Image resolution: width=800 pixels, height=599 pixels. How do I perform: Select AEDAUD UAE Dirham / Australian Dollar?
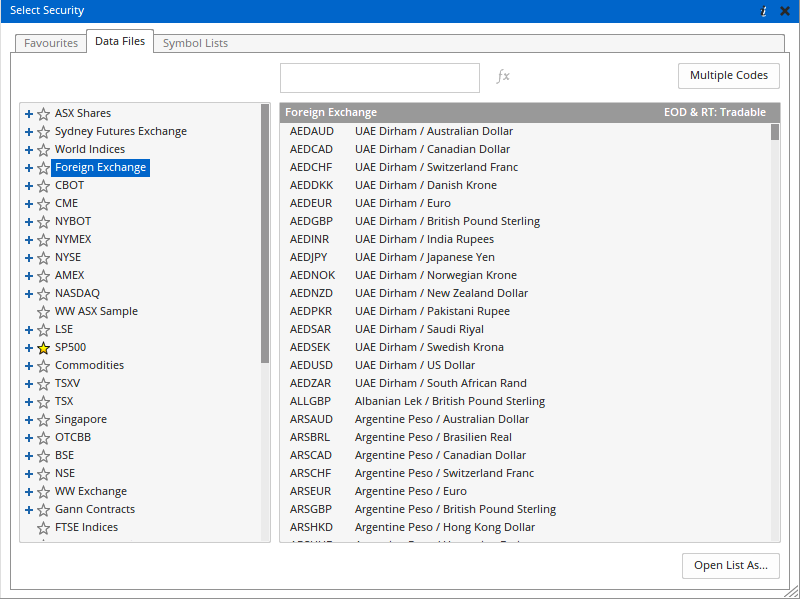pos(526,131)
